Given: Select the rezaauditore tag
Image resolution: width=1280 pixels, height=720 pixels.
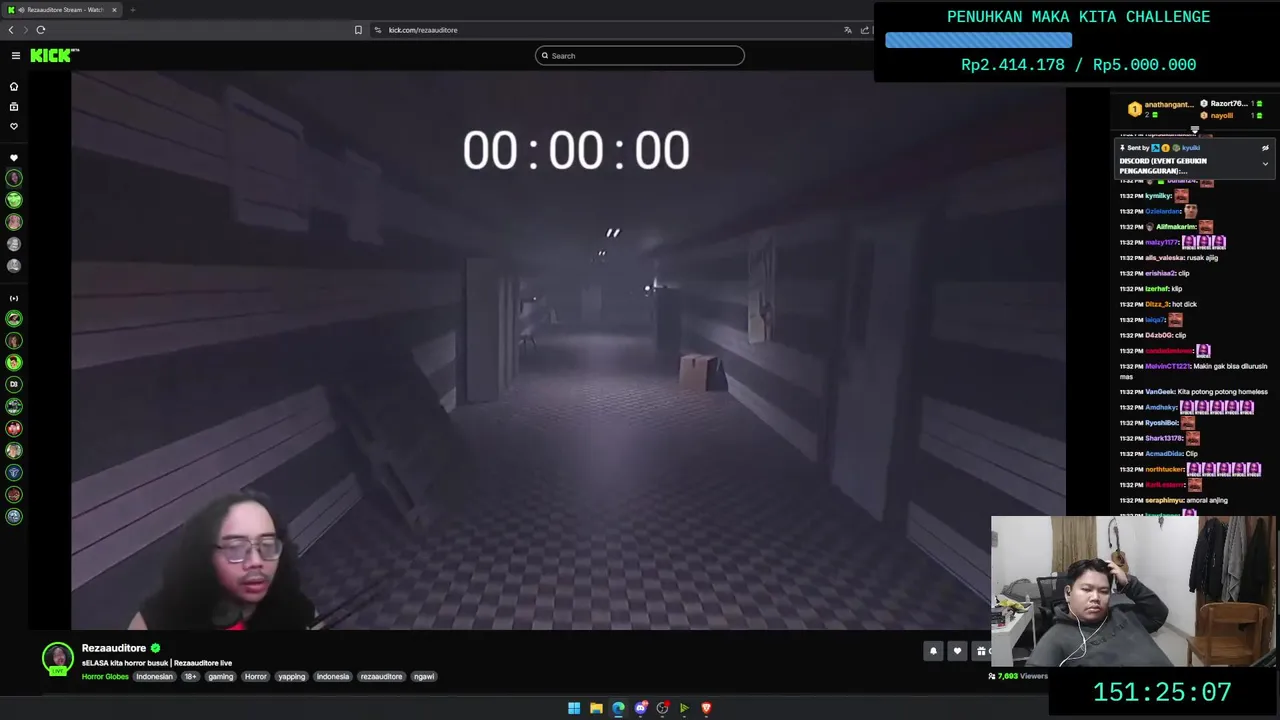Looking at the screenshot, I should 381,677.
